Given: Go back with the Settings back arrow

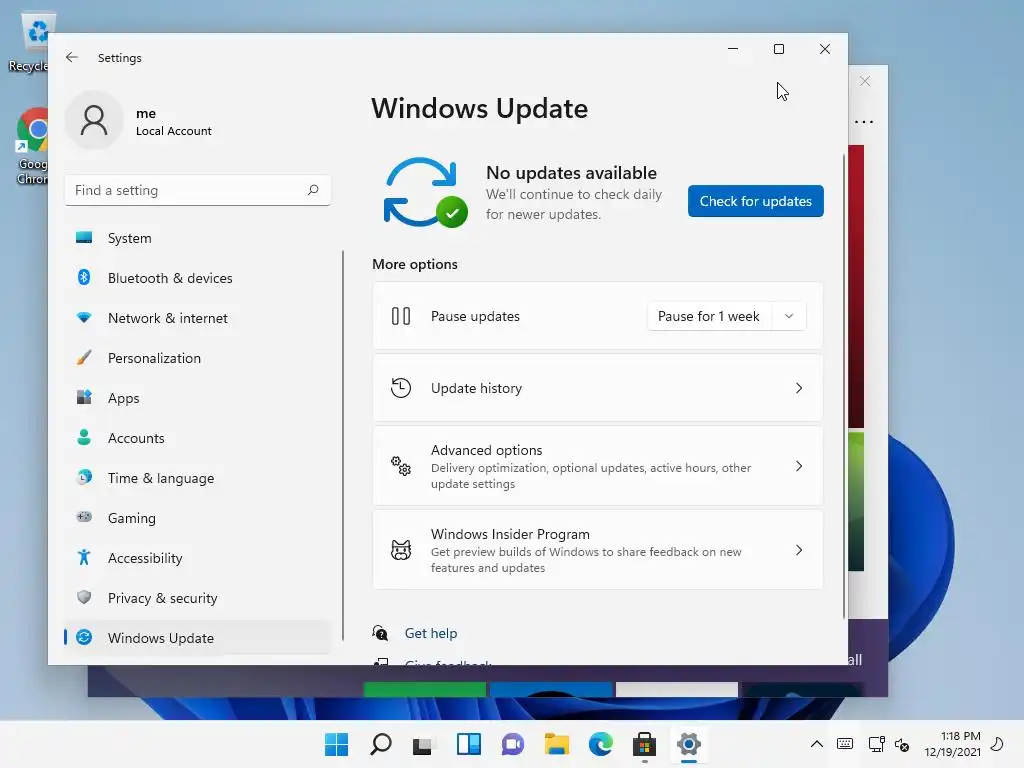Looking at the screenshot, I should (72, 57).
